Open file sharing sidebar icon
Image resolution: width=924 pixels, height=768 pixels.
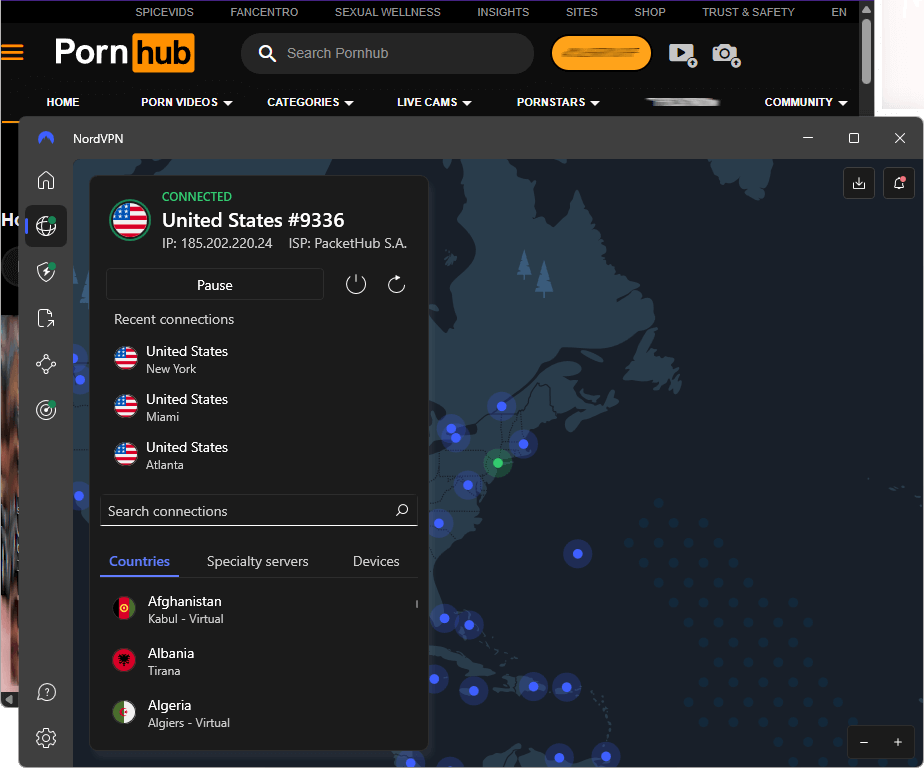(46, 318)
